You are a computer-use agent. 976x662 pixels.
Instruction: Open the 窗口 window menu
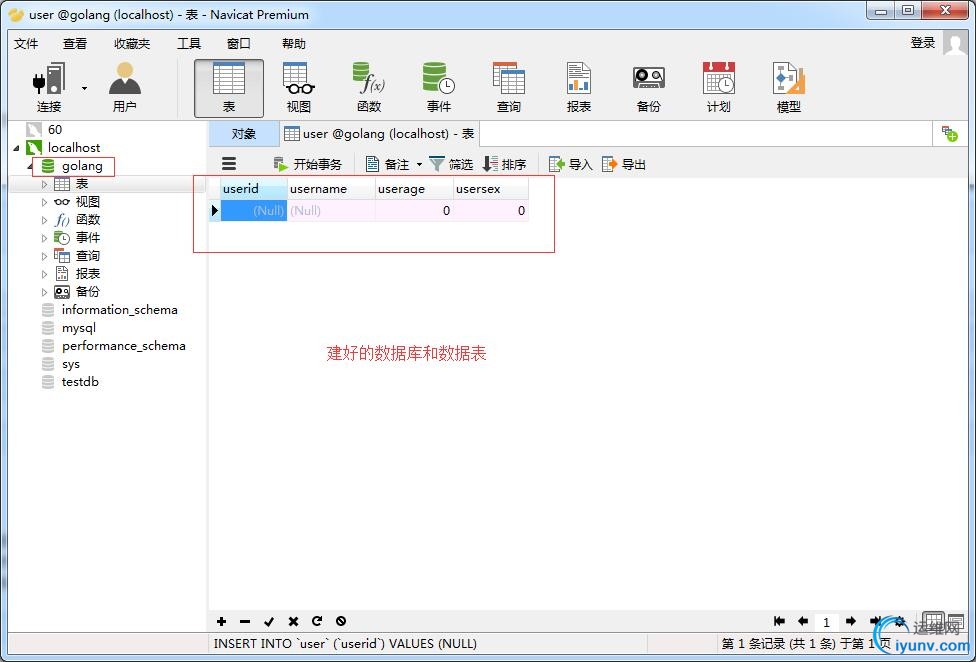click(x=238, y=44)
